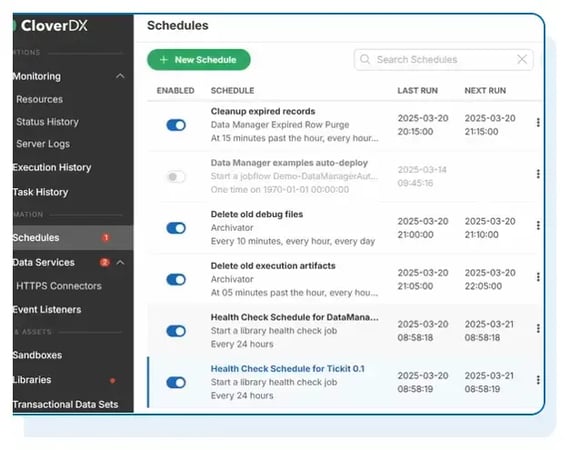Select Schedules in the sidebar
The width and height of the screenshot is (570, 450).
(73, 238)
